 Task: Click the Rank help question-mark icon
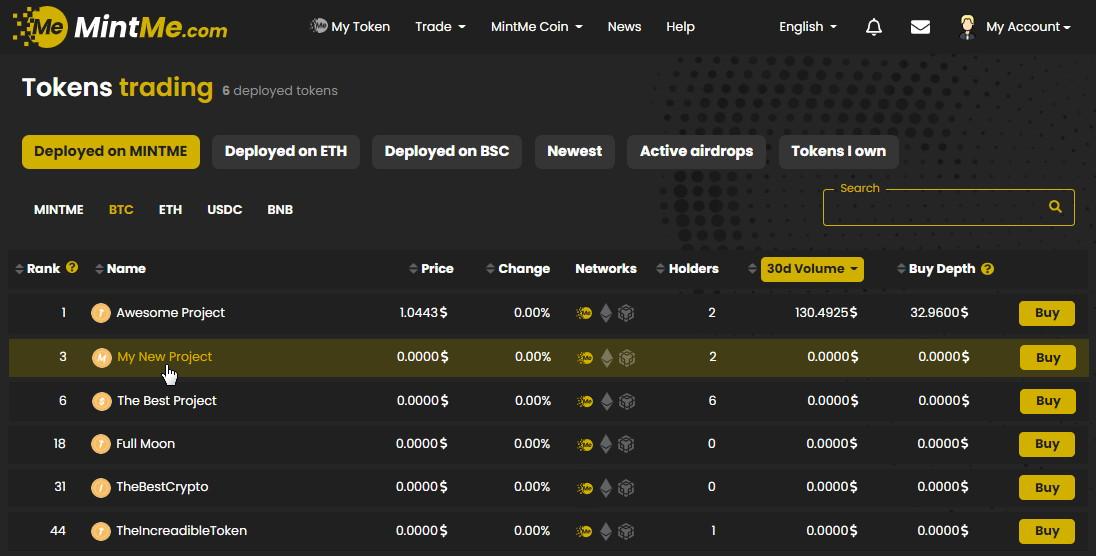[72, 268]
